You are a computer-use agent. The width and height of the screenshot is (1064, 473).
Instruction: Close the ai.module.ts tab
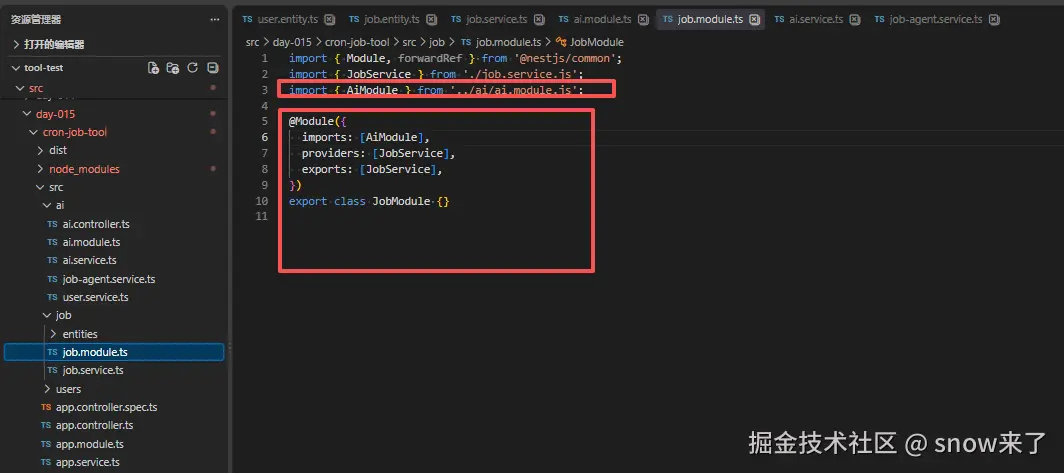pos(643,19)
